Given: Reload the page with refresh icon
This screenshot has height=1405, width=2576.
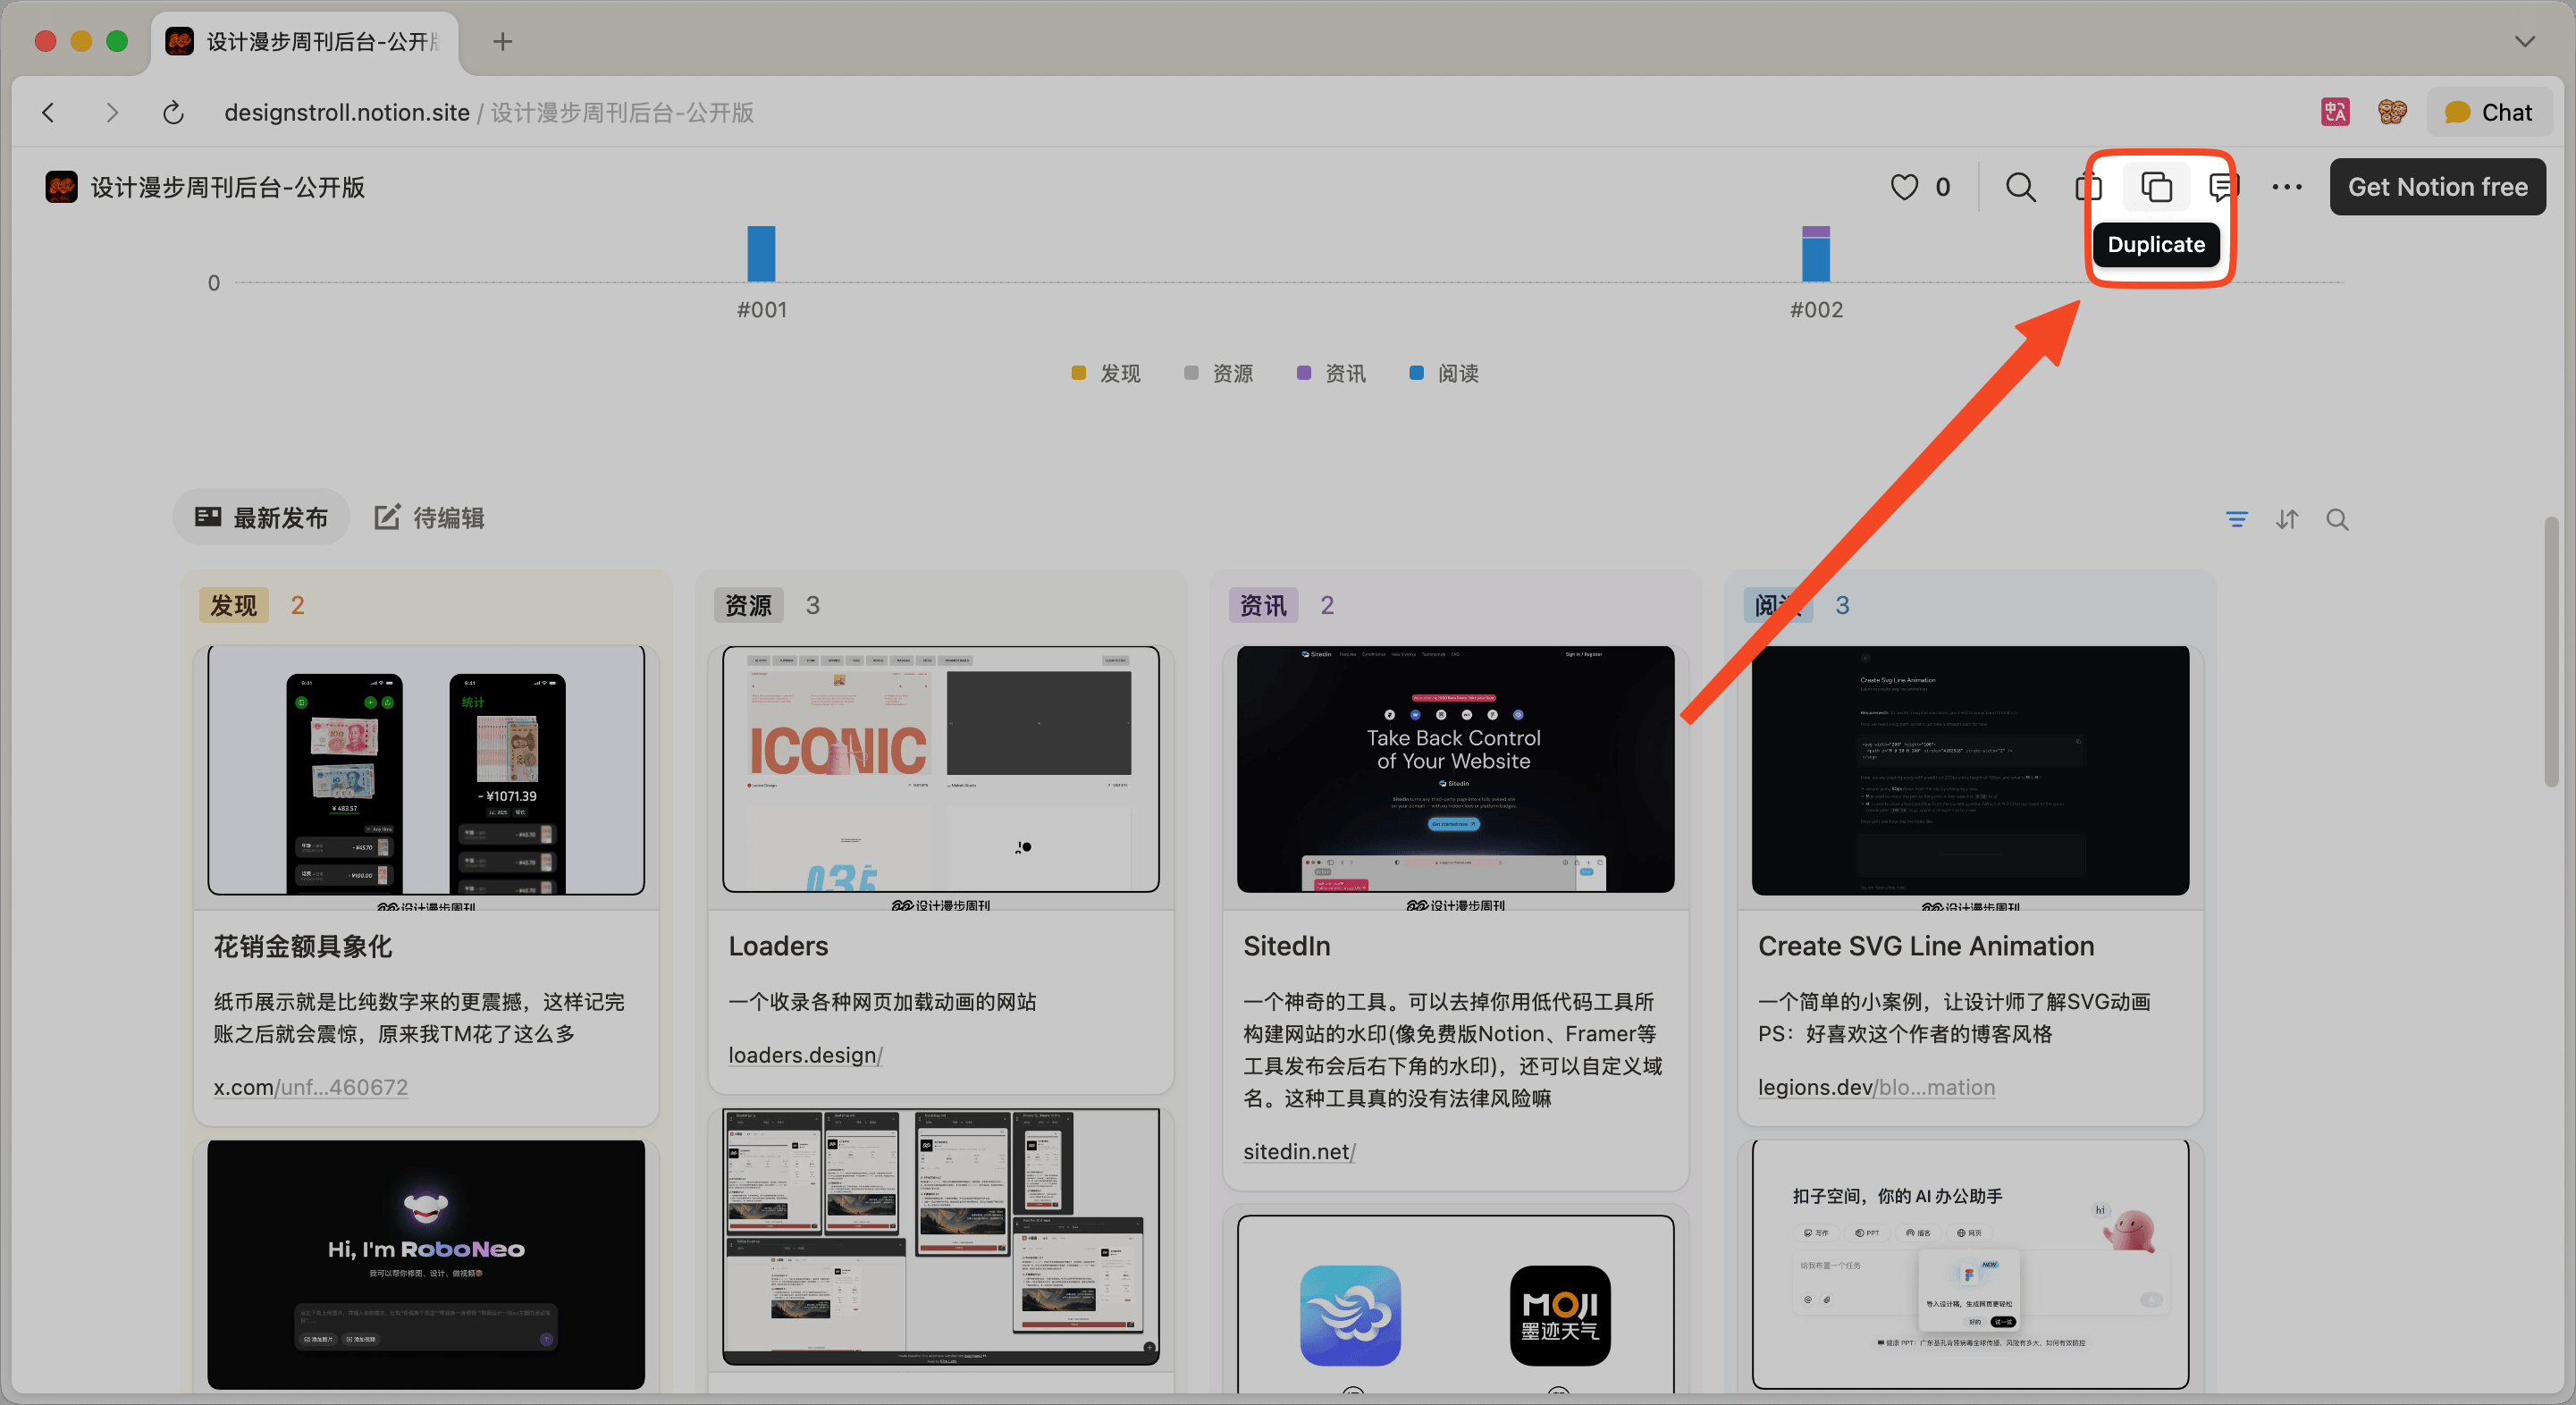Looking at the screenshot, I should point(173,113).
